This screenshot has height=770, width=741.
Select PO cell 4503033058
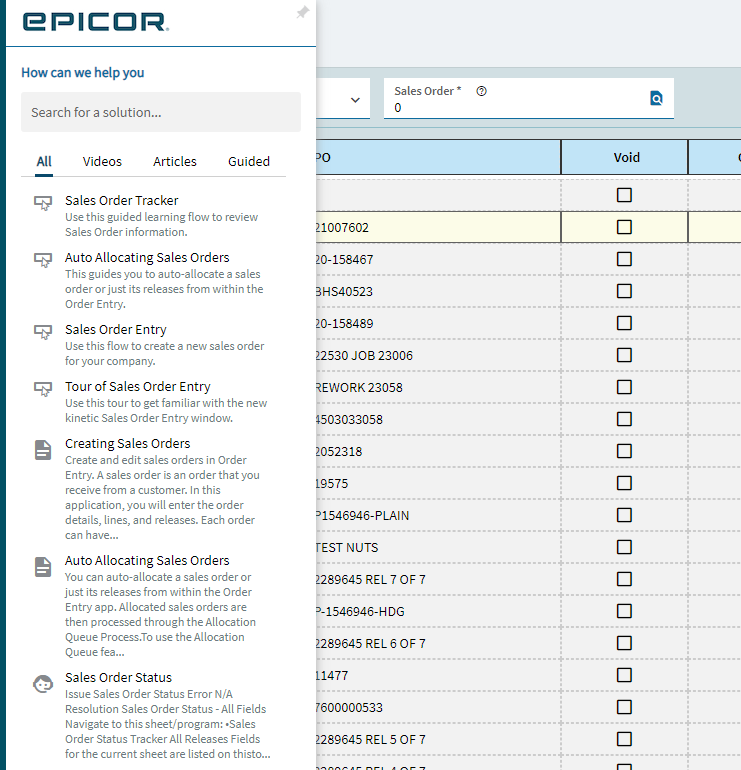(439, 419)
